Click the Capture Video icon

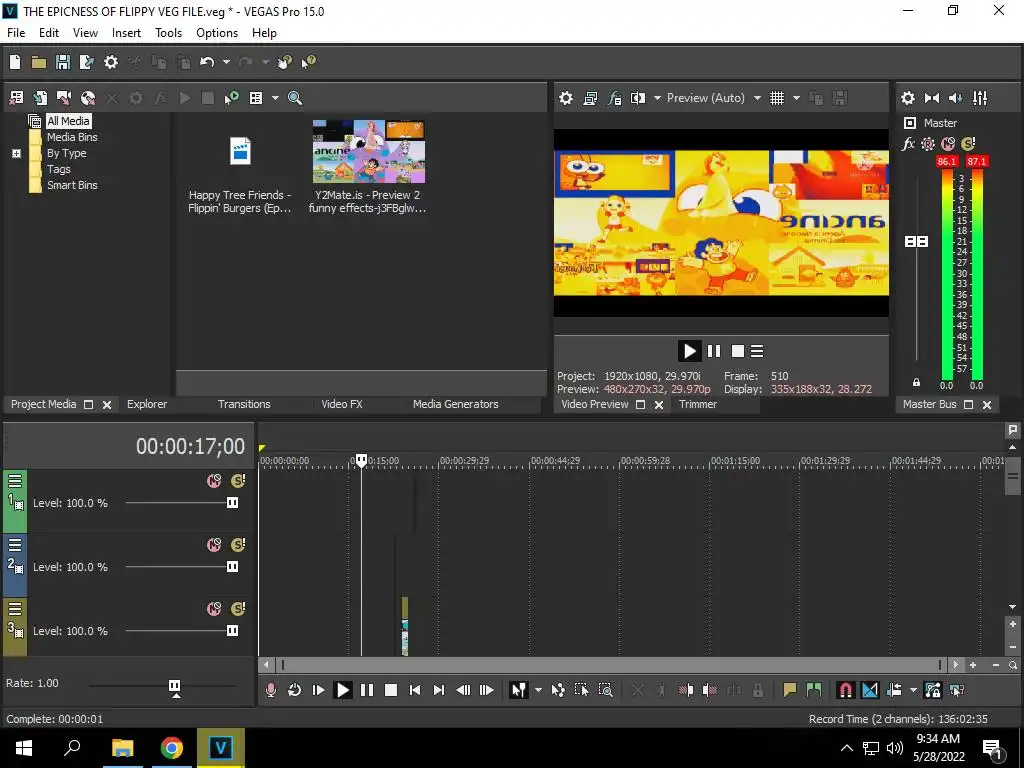(x=63, y=98)
